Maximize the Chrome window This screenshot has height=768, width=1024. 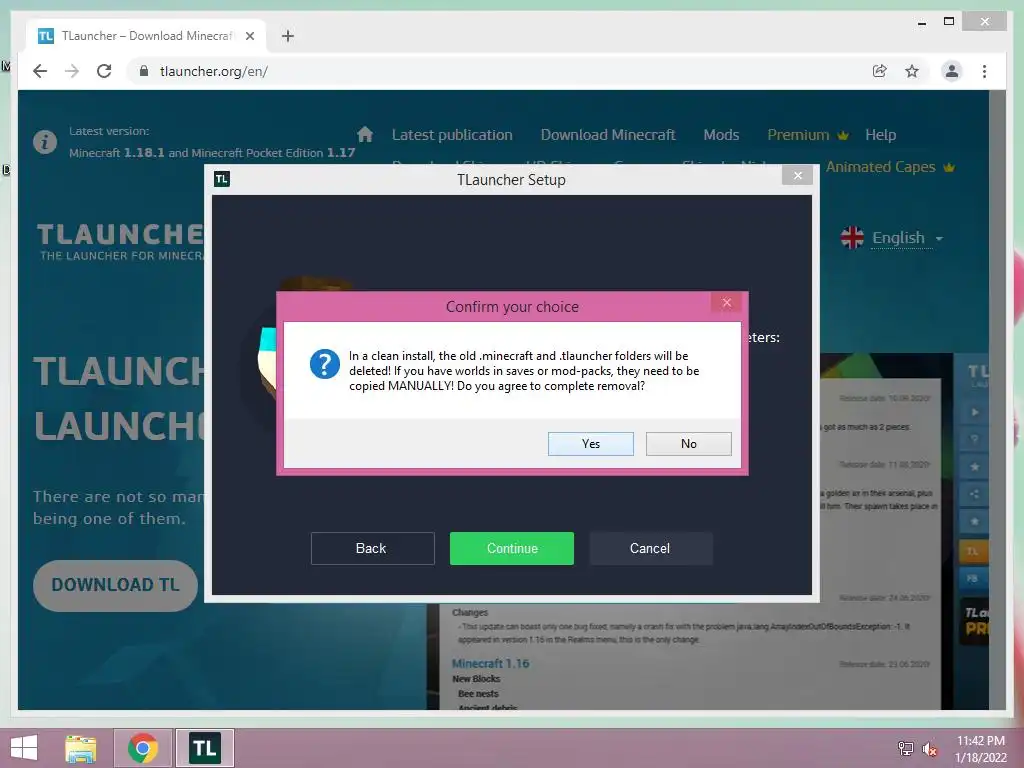coord(949,22)
